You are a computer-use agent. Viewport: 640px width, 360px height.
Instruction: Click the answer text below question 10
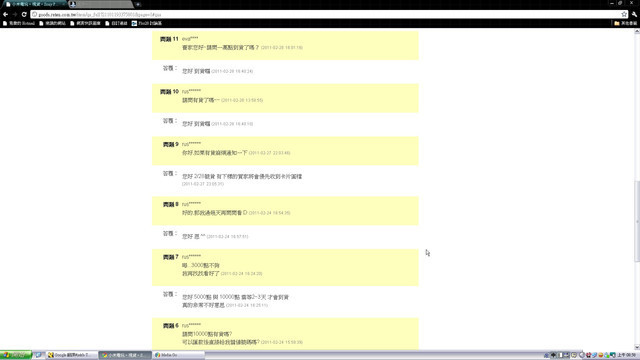(196, 124)
